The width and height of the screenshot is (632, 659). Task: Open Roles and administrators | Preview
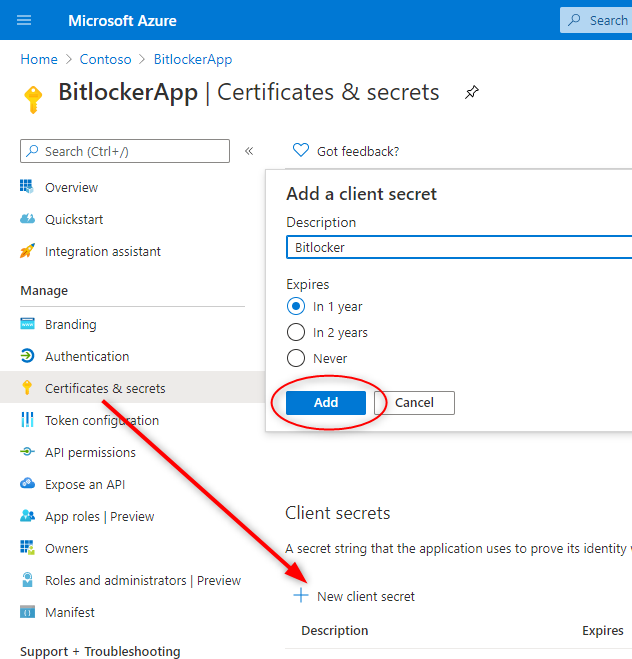point(143,580)
